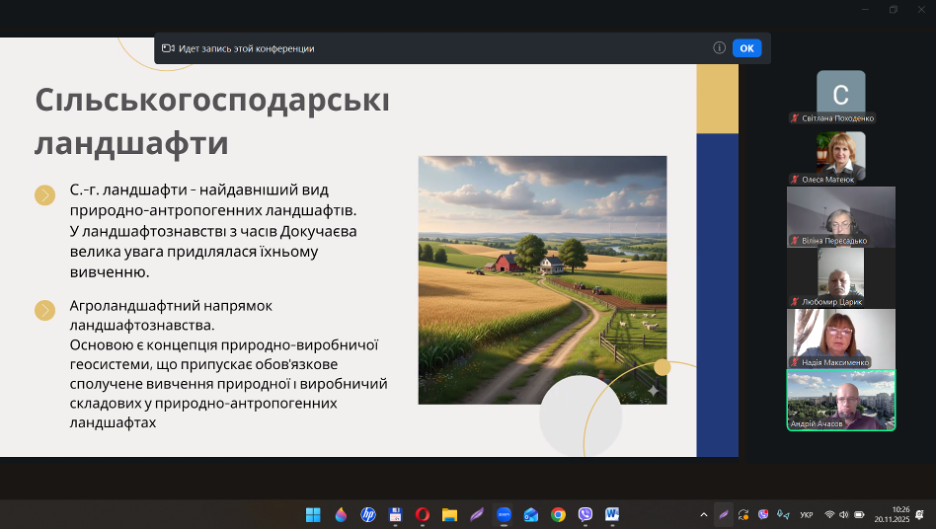Select Андрій Ачасов active speaker tile

(x=840, y=400)
